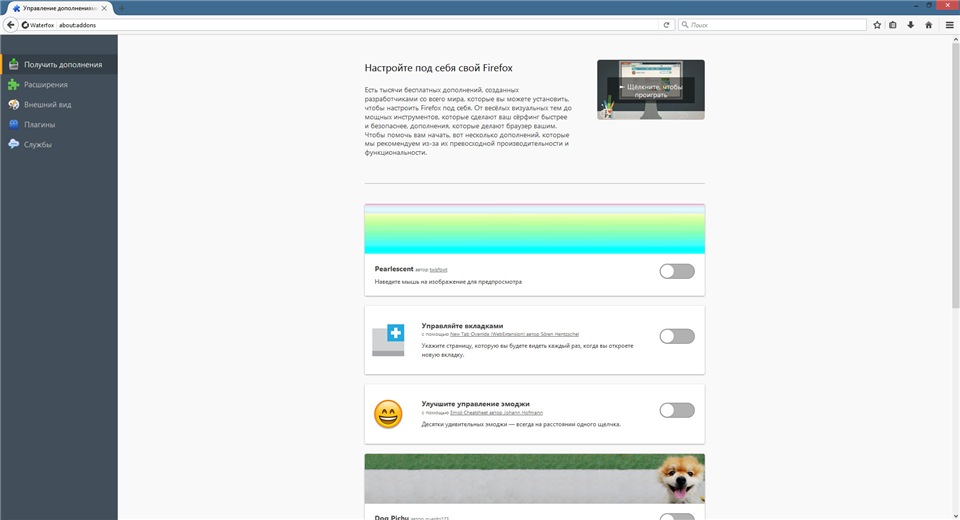Image resolution: width=960 pixels, height=520 pixels.
Task: Select 'Получить дополнения' in sidebar
Action: (59, 64)
